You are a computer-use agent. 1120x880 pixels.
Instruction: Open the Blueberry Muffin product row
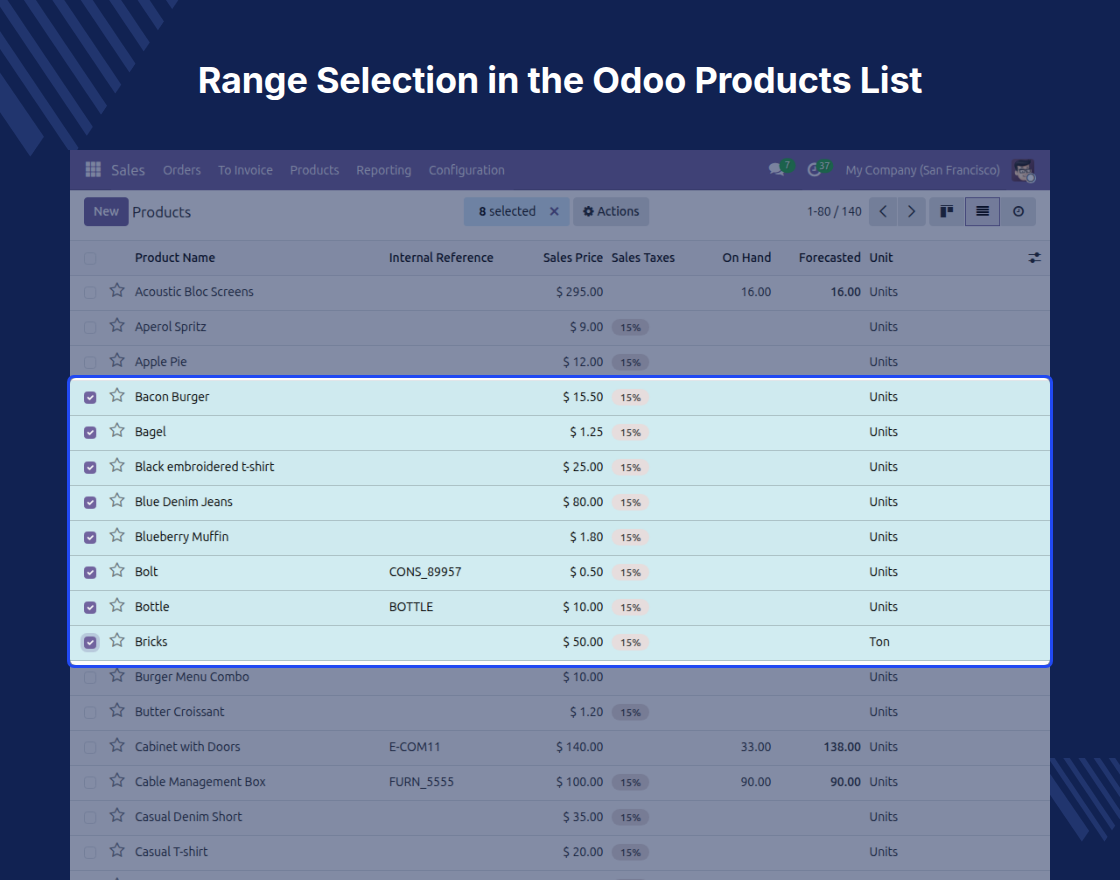pos(560,537)
